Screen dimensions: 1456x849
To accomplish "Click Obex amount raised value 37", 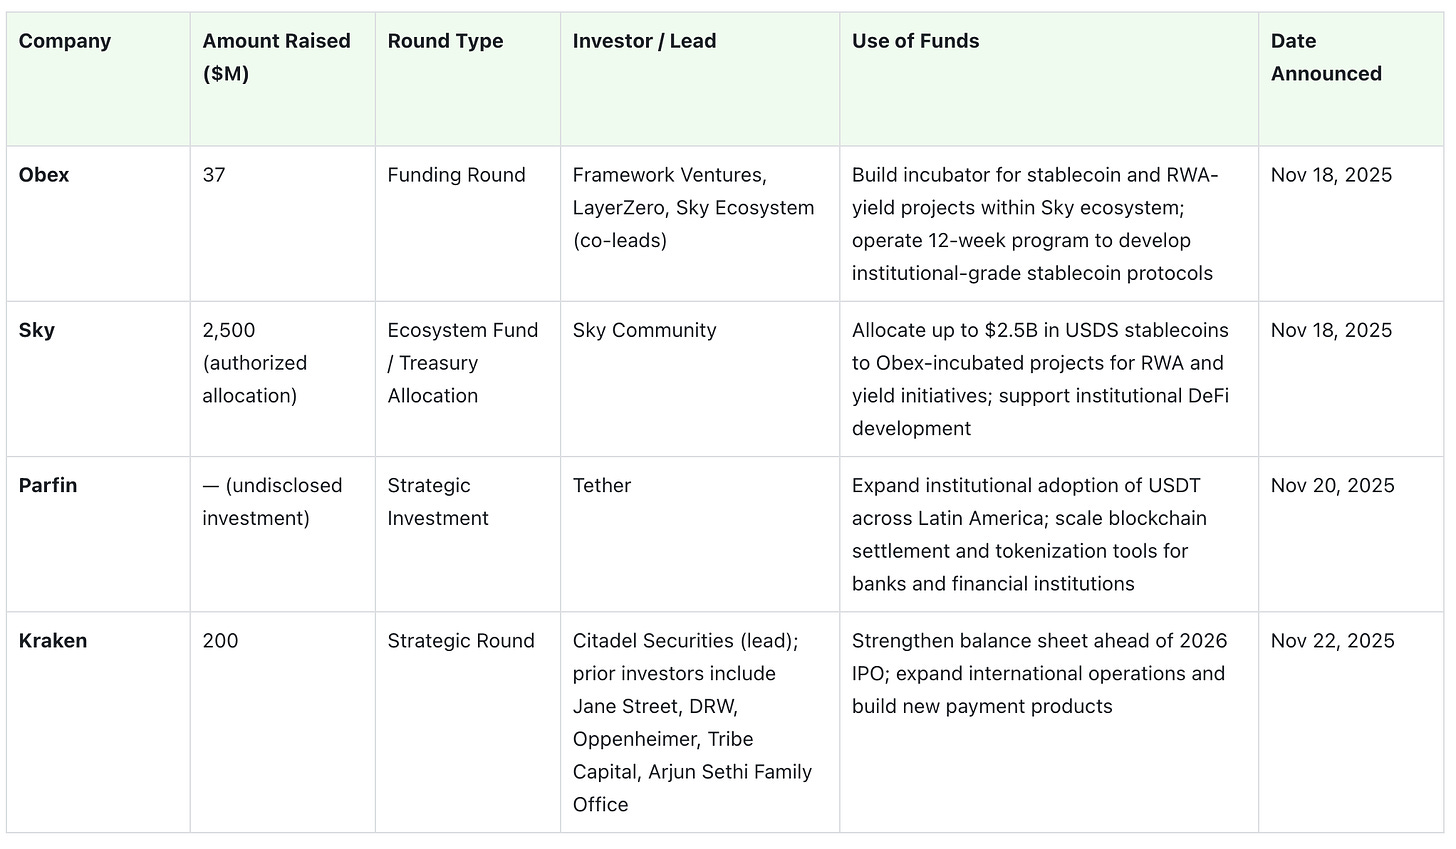I will click(x=214, y=175).
